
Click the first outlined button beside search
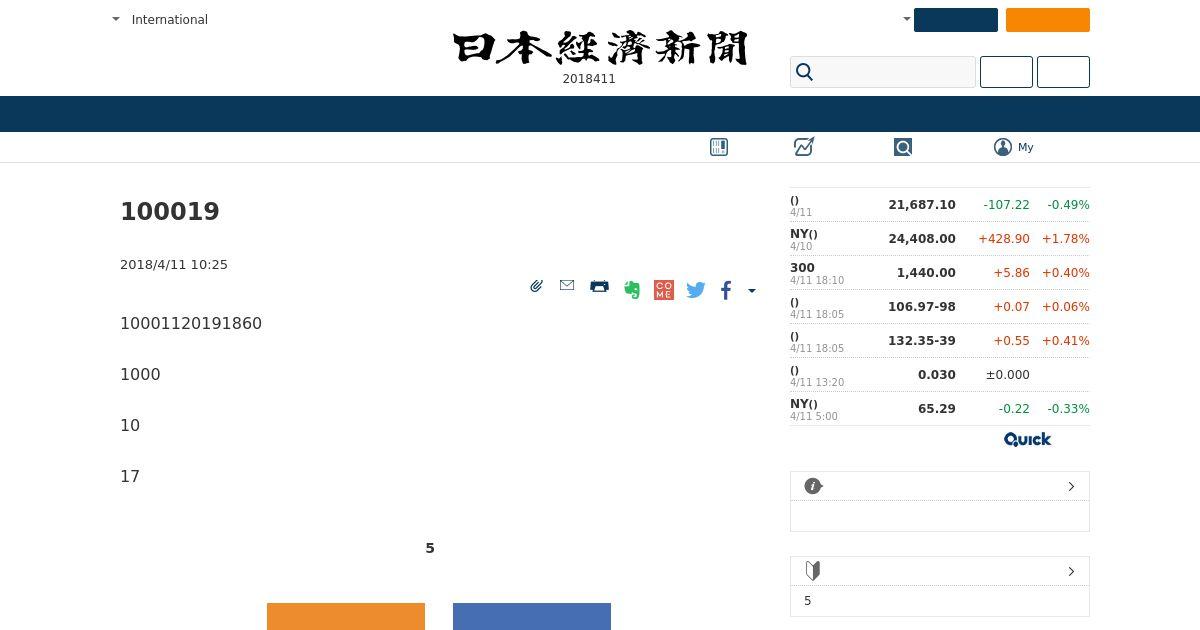tap(1006, 72)
